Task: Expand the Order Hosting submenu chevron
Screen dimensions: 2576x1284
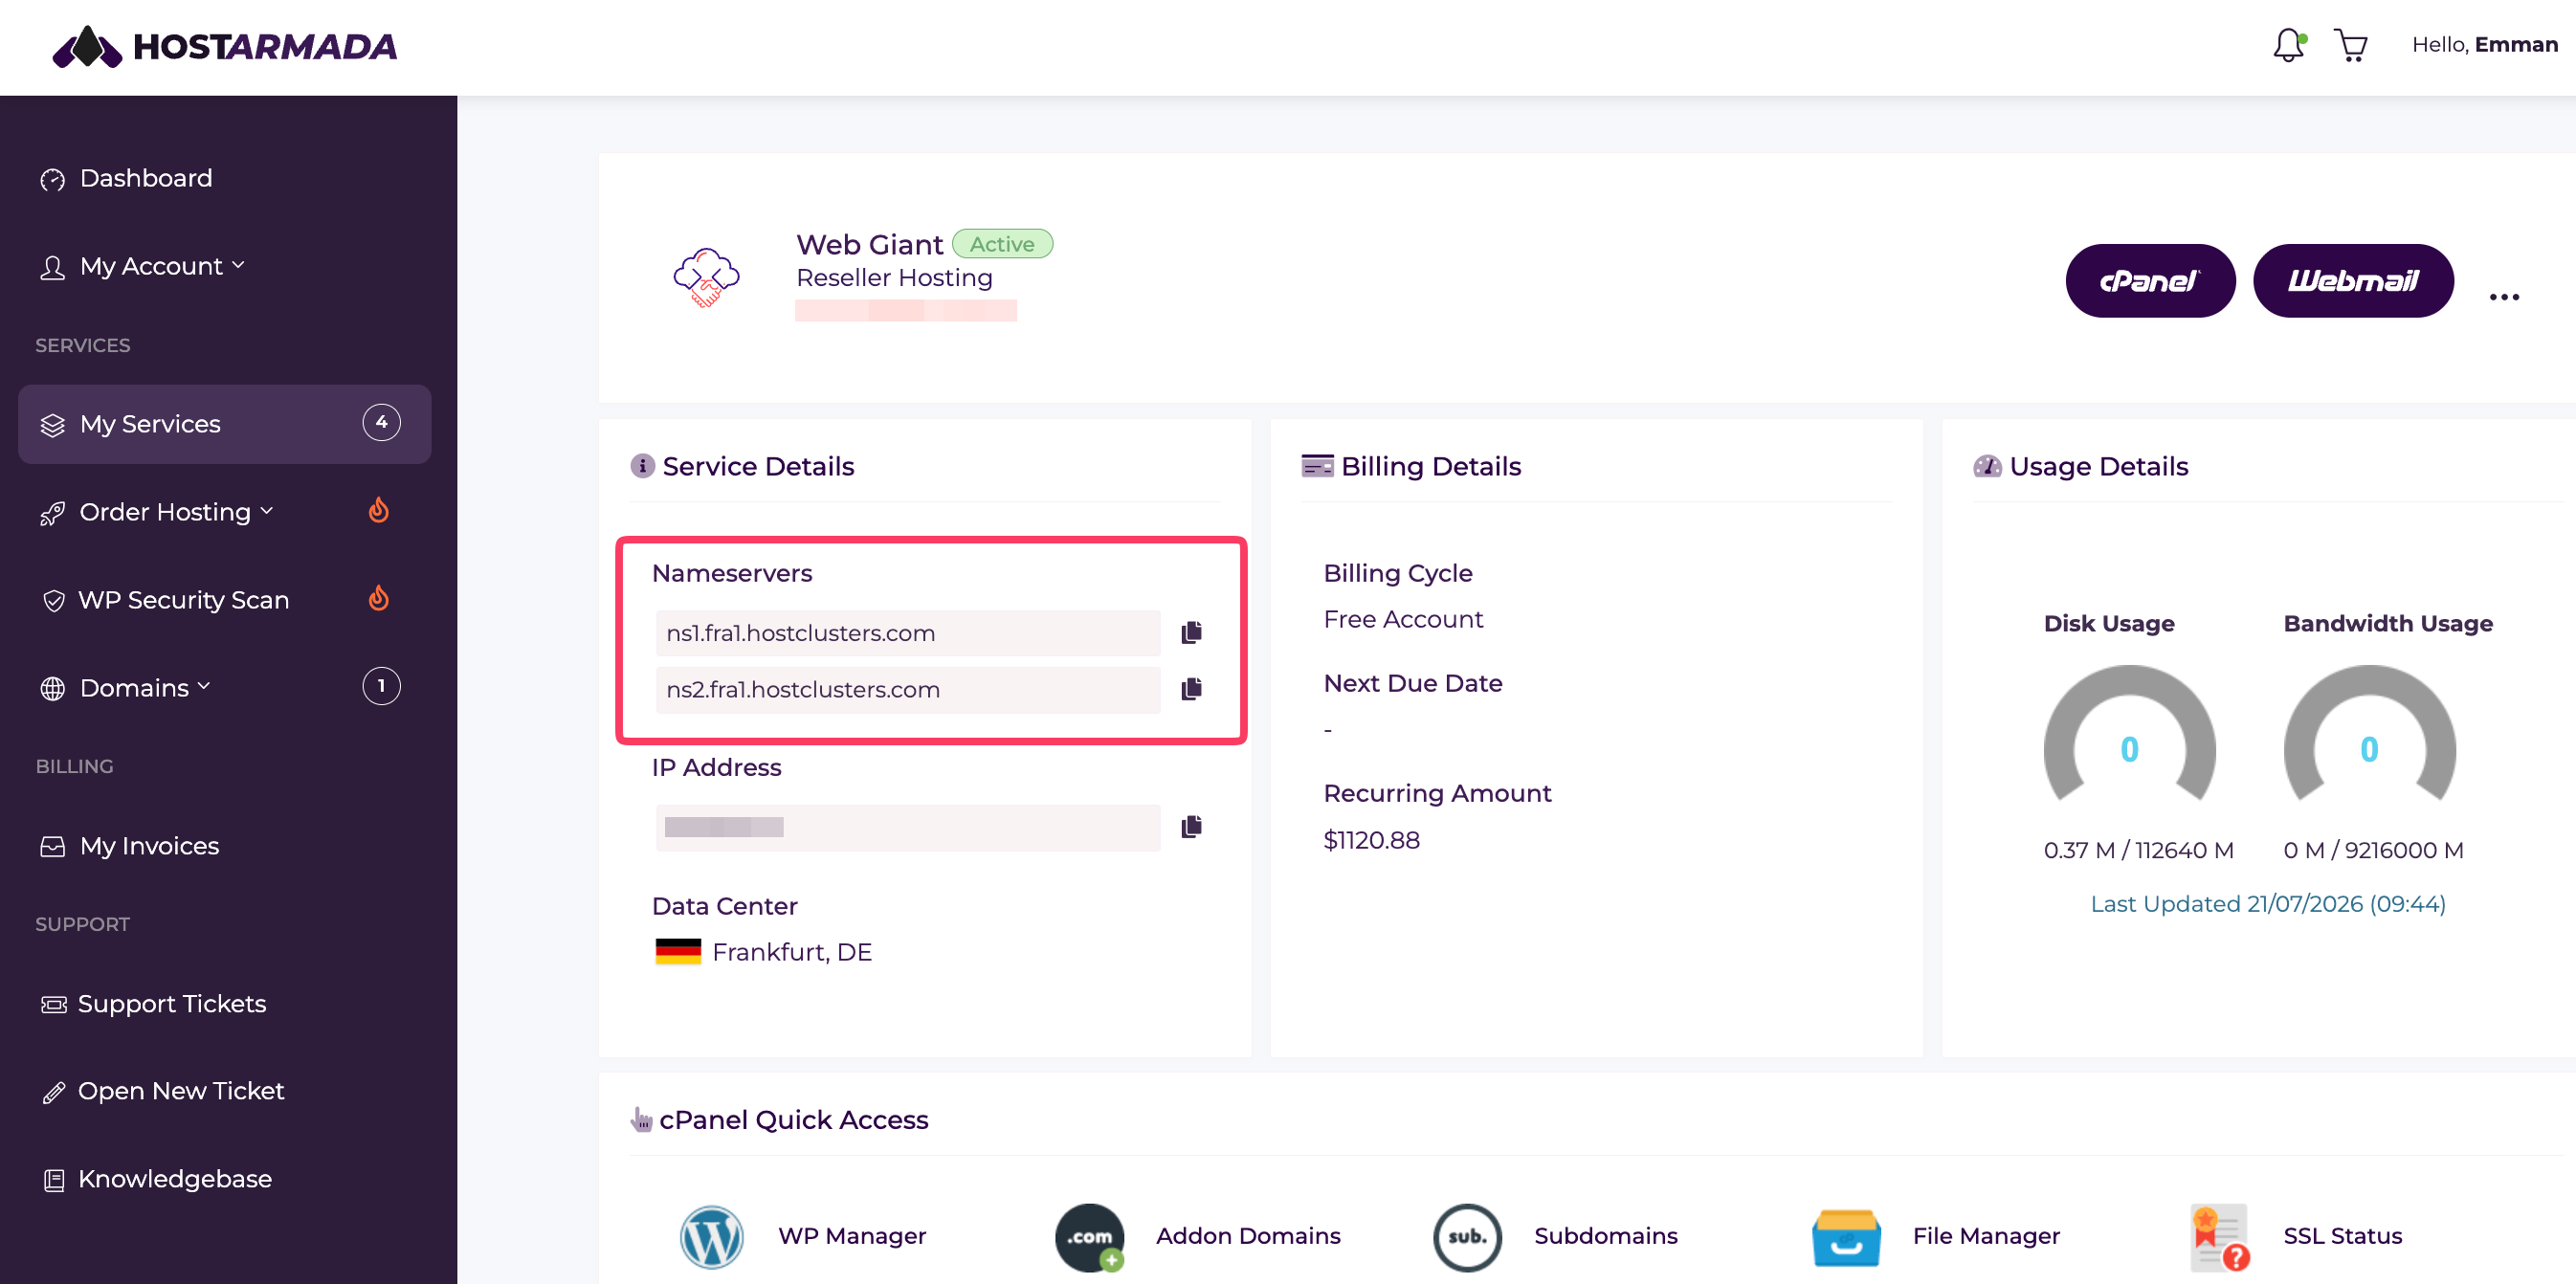Action: tap(266, 511)
